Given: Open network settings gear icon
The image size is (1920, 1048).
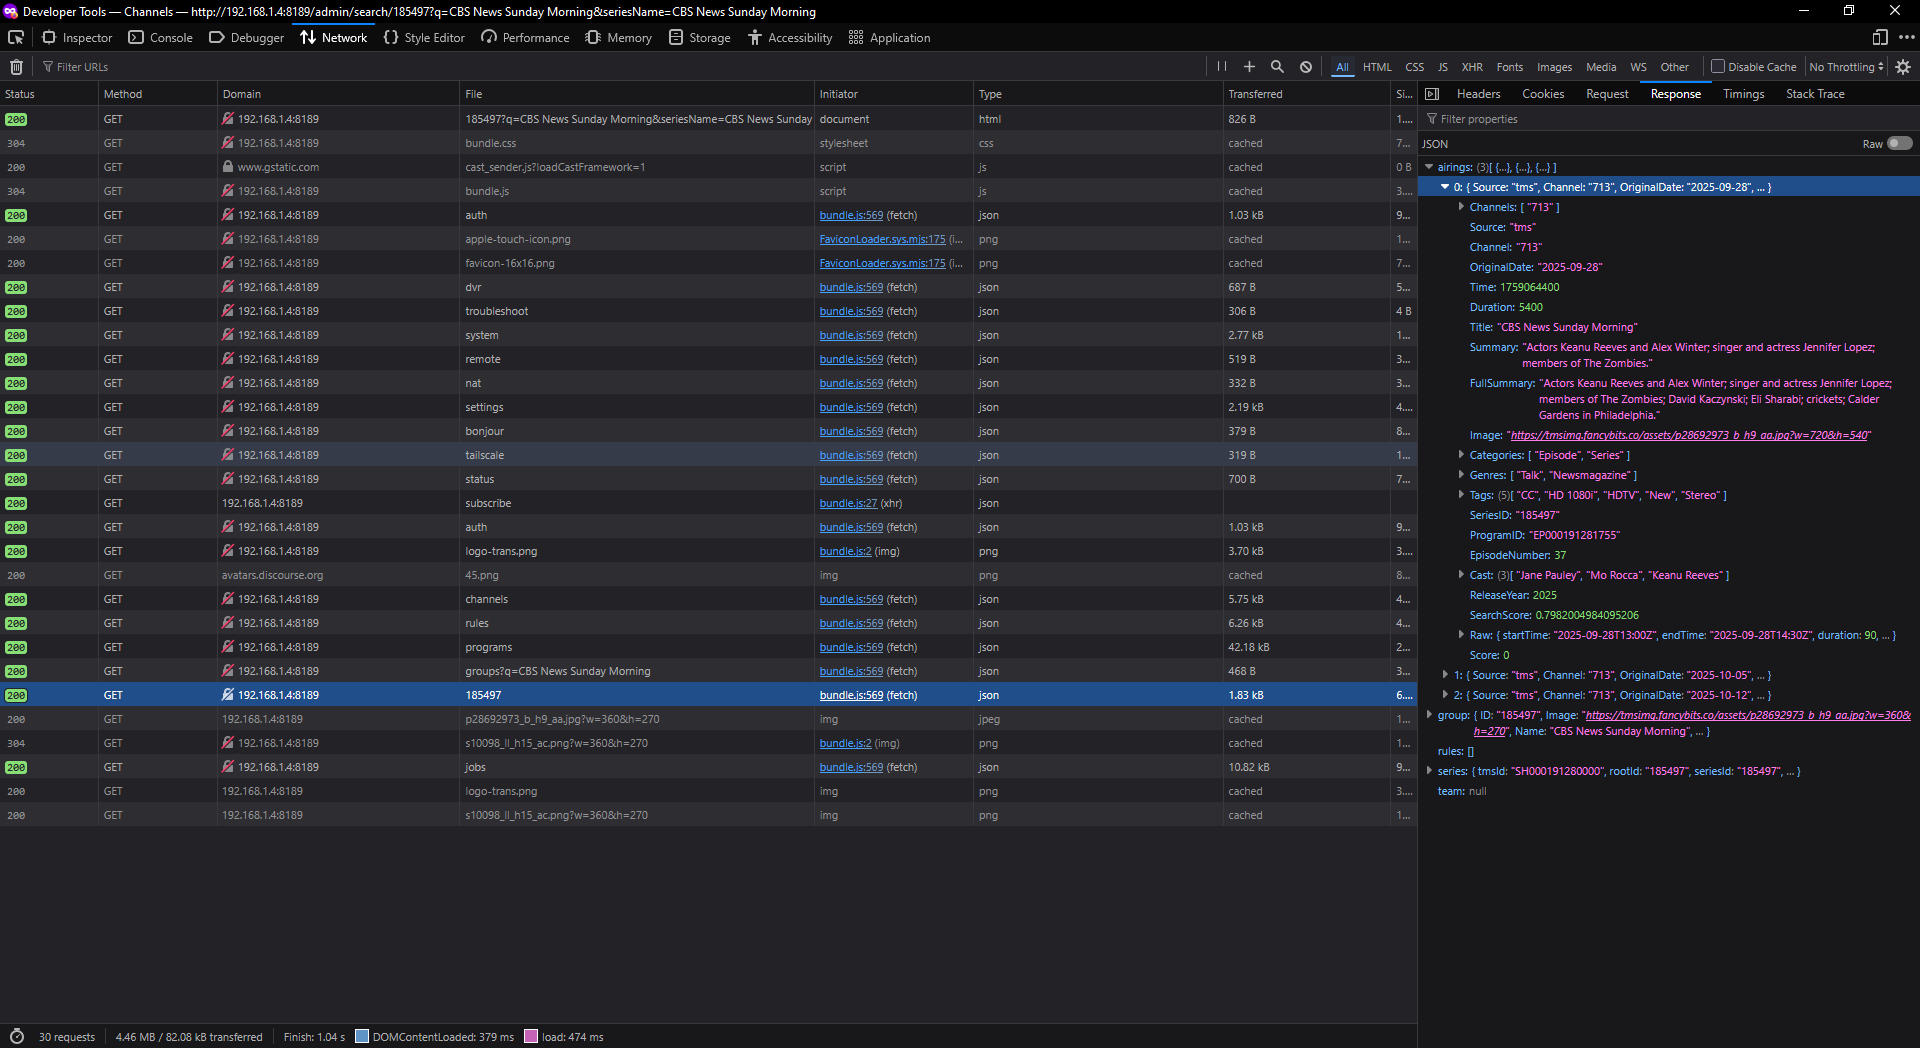Looking at the screenshot, I should click(x=1902, y=67).
